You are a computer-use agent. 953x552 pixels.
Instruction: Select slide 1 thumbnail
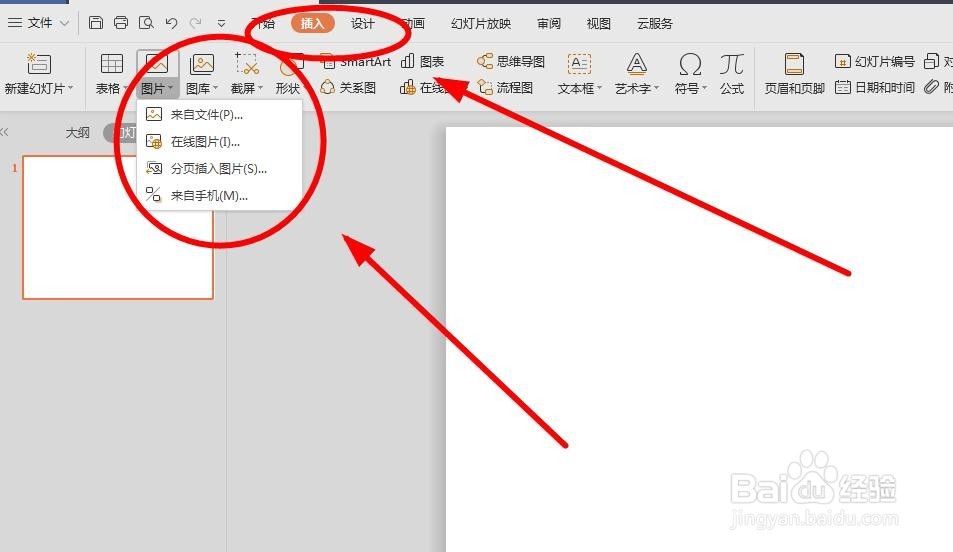click(x=118, y=227)
